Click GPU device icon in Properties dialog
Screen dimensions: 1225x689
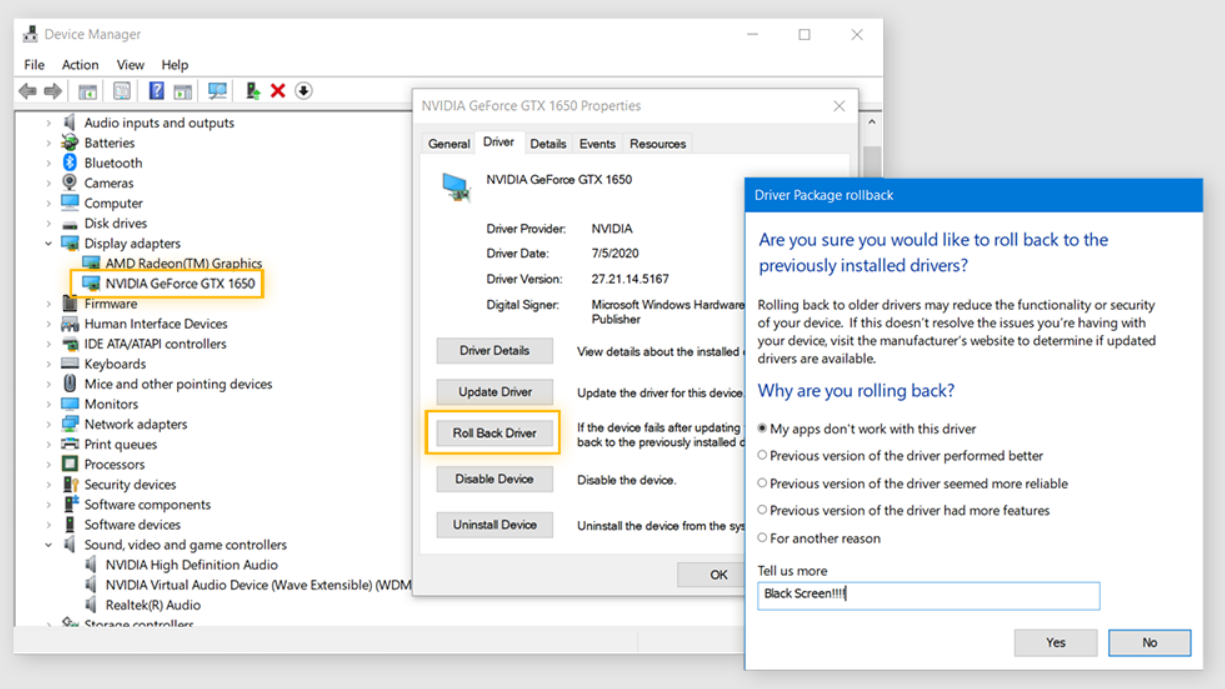point(457,187)
